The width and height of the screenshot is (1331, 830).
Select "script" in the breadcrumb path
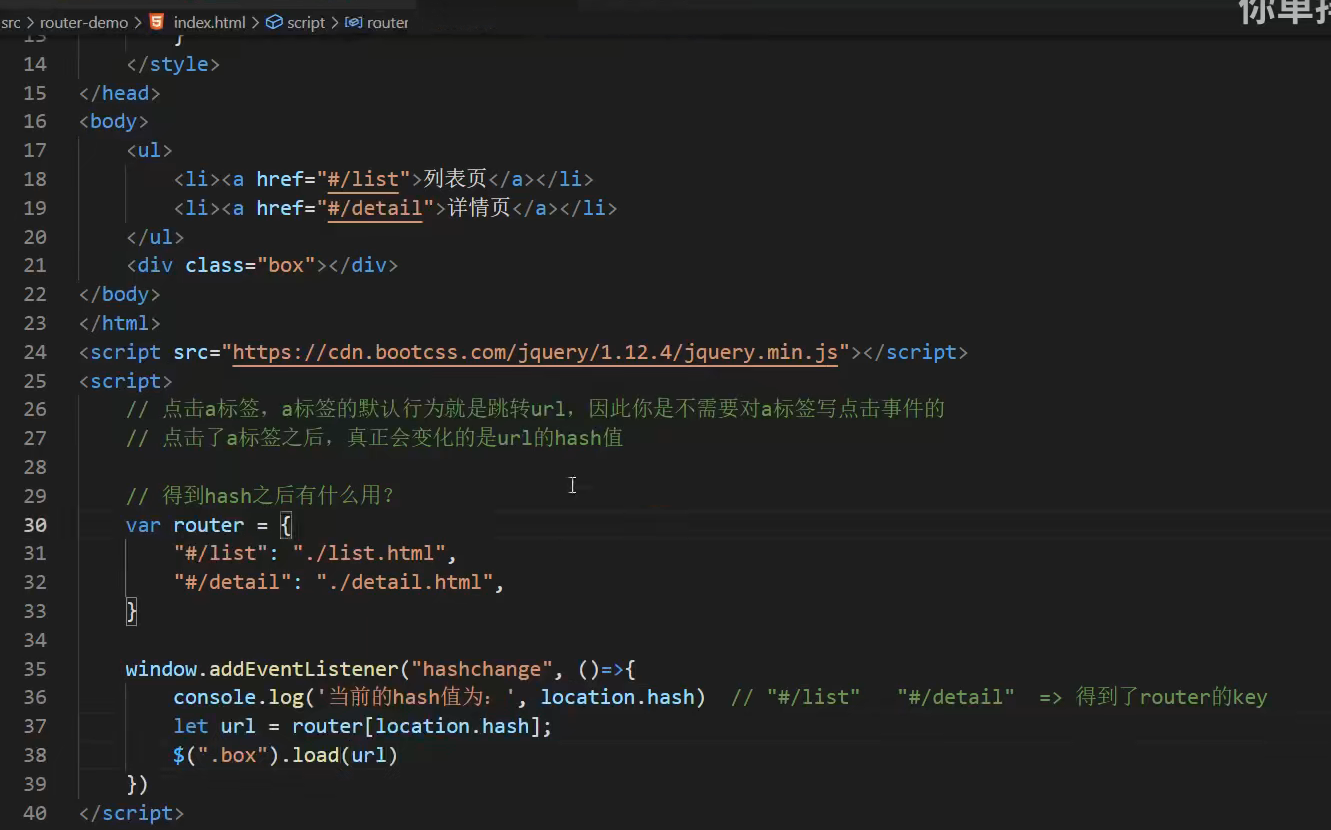(306, 22)
